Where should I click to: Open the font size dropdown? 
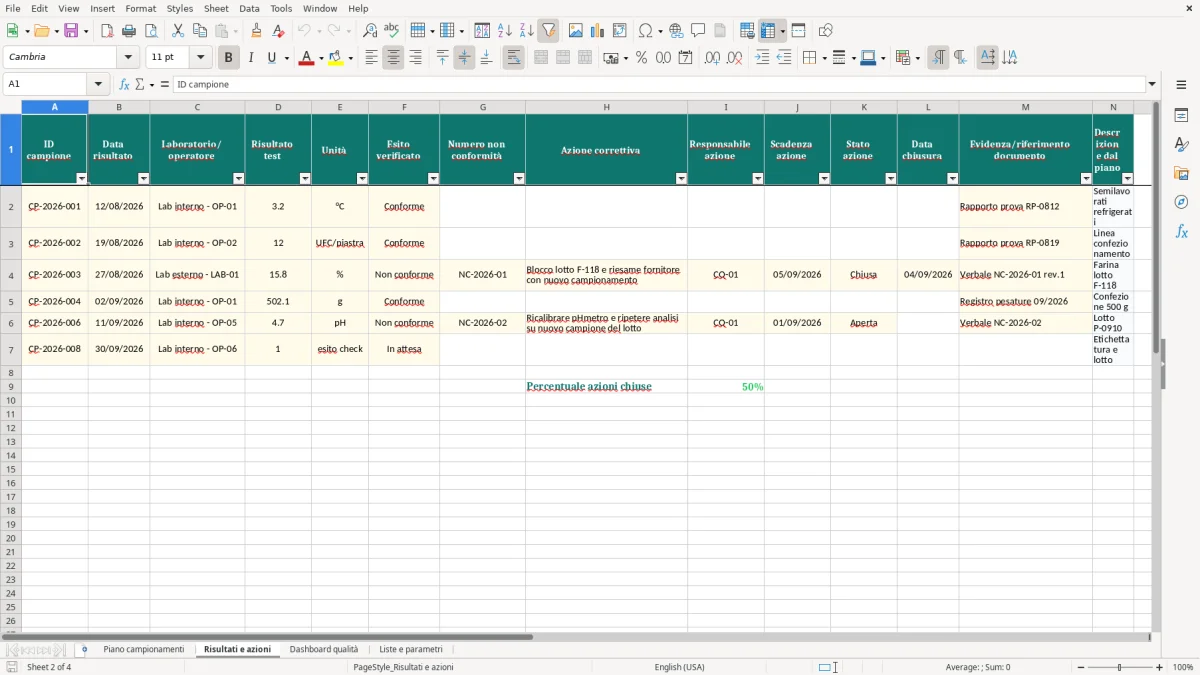[x=200, y=58]
